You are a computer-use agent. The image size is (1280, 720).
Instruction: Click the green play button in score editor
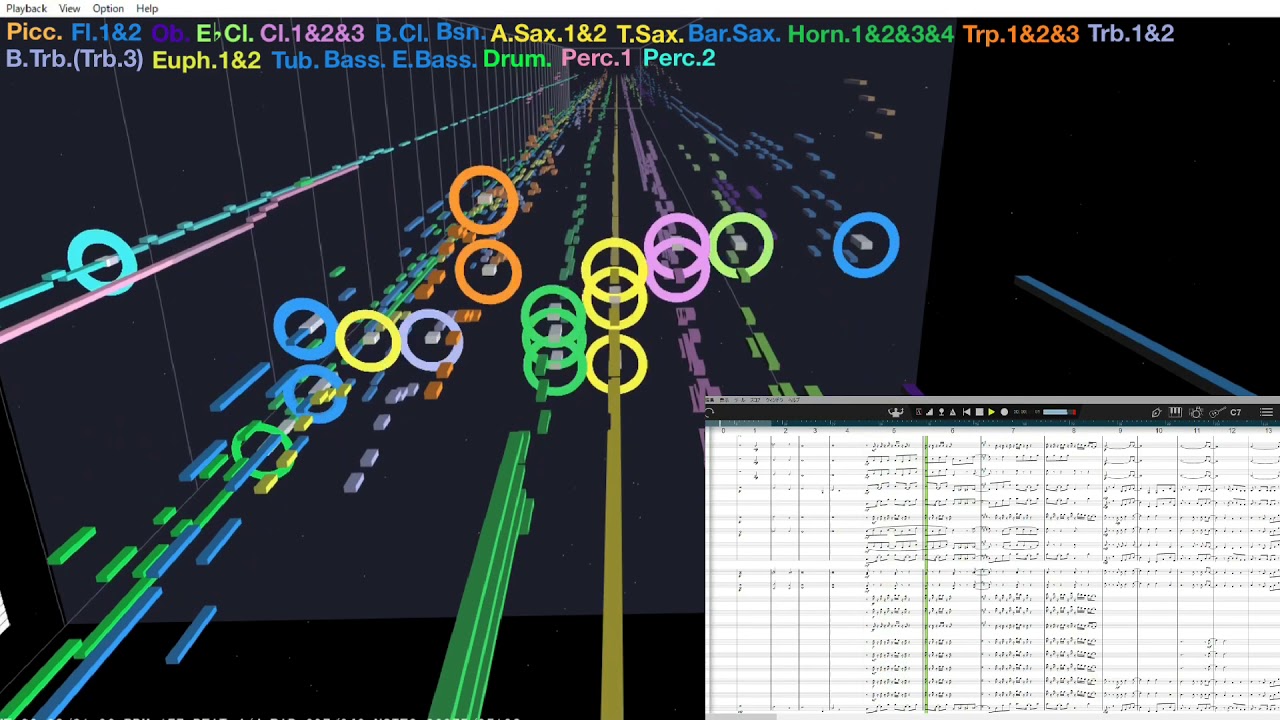click(991, 412)
